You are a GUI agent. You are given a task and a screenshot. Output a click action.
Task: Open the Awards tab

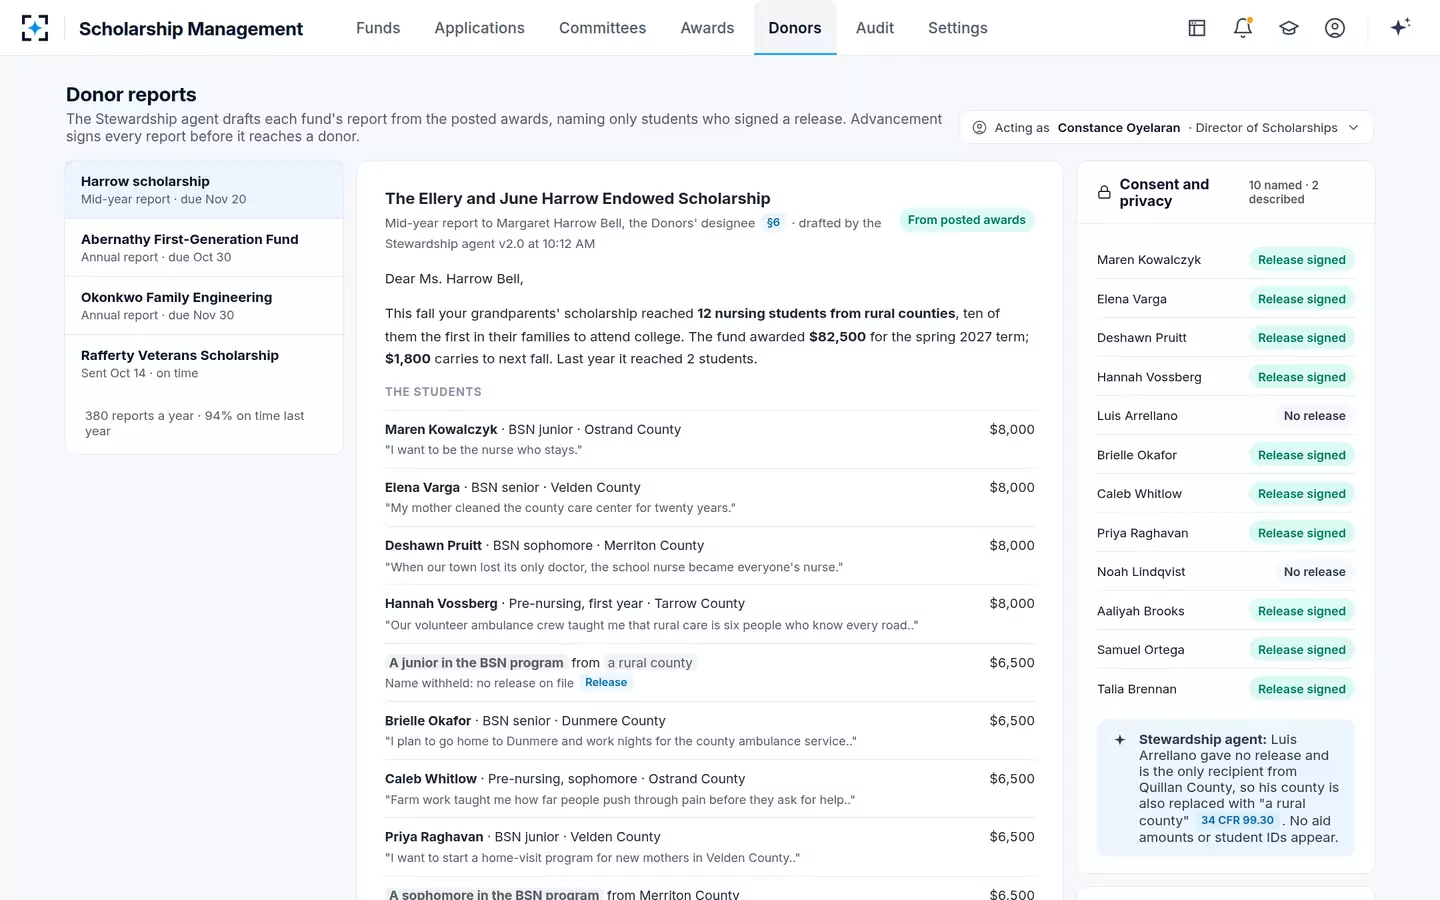(x=707, y=28)
